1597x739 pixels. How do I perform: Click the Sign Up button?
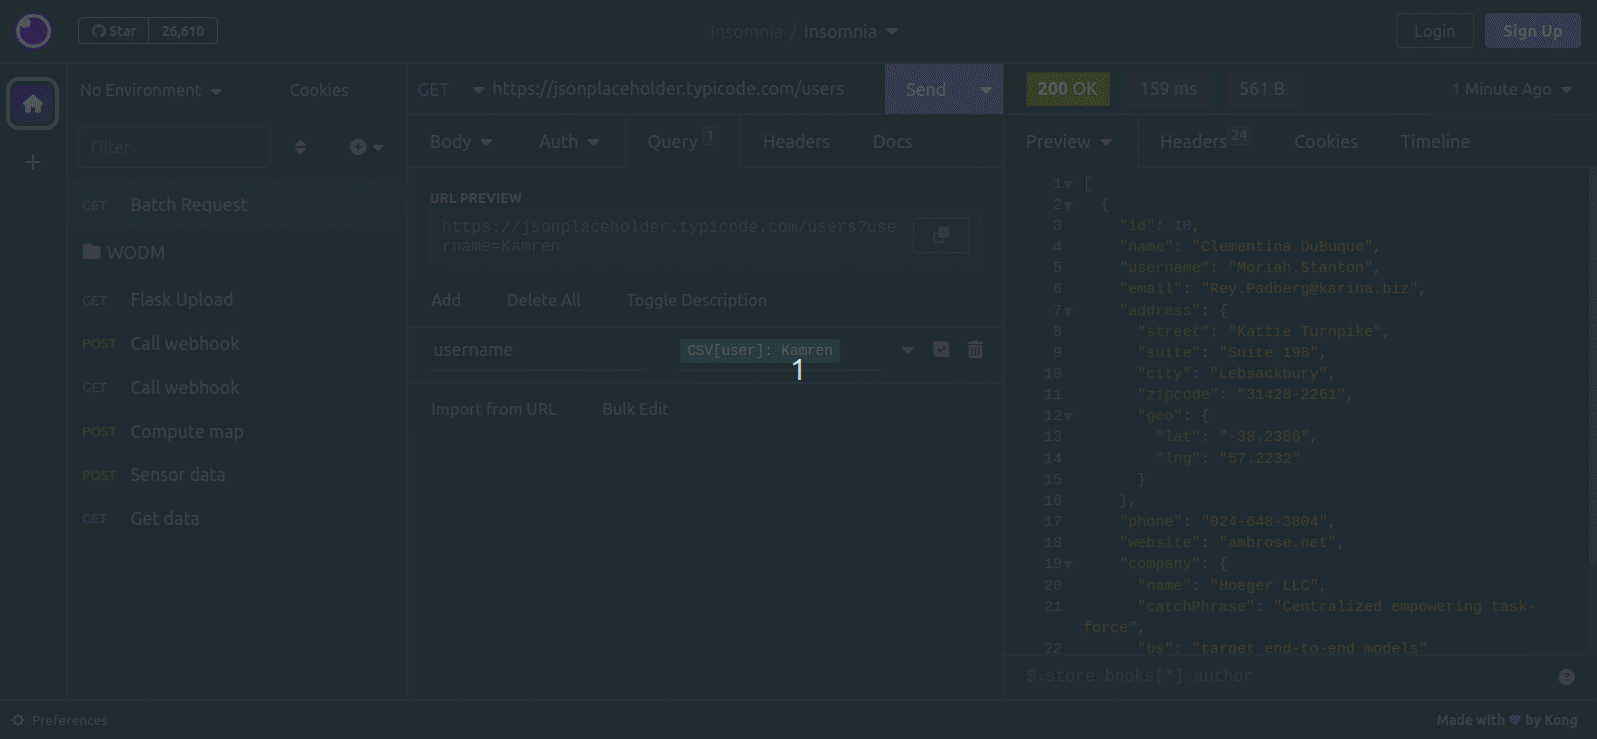(1533, 31)
